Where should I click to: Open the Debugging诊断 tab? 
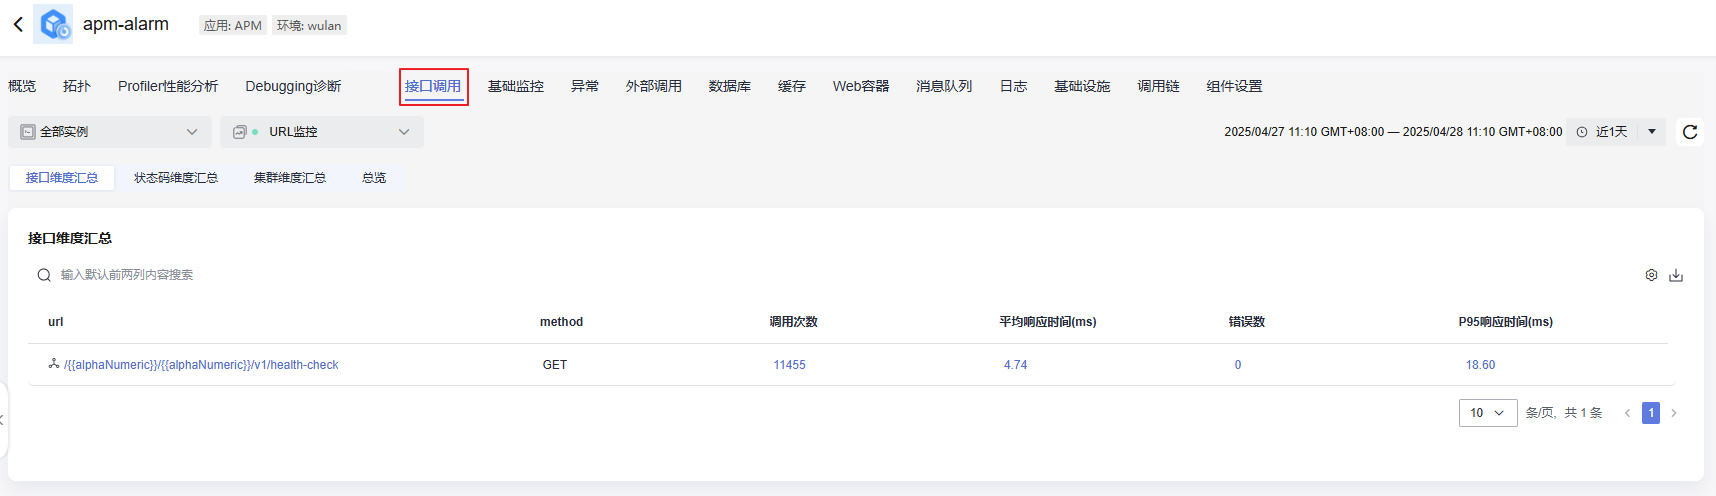coord(293,86)
